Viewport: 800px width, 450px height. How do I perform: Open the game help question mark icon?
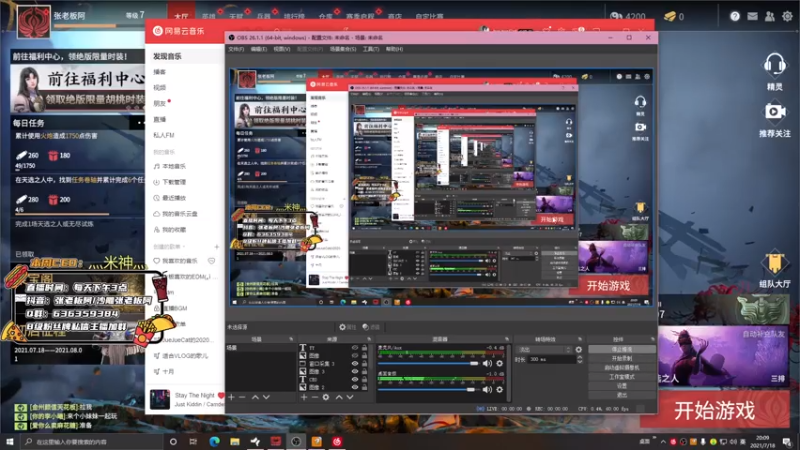735,16
